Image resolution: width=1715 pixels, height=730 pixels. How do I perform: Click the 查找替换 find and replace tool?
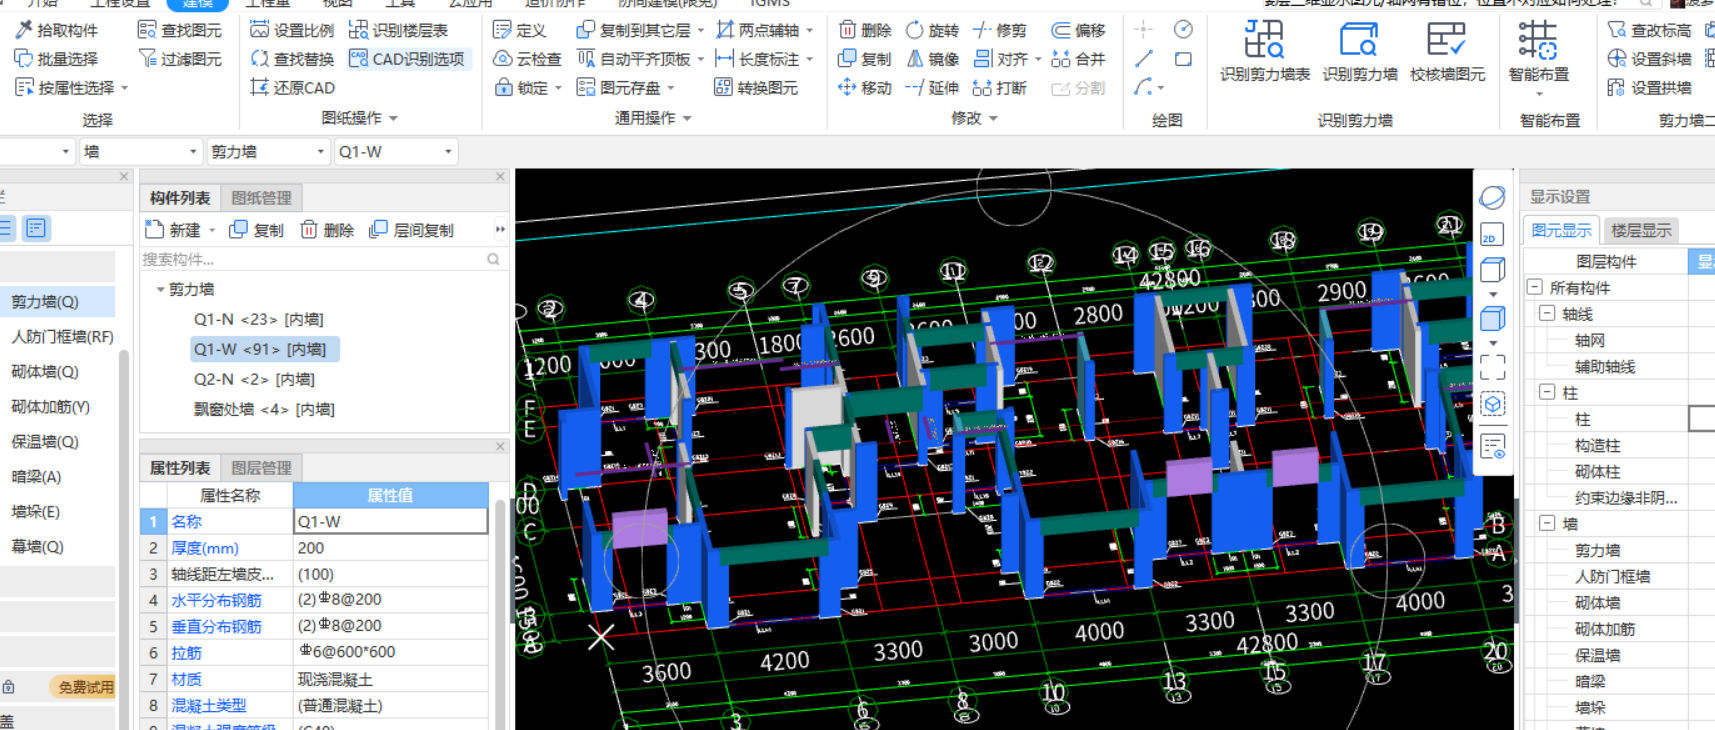[x=292, y=59]
